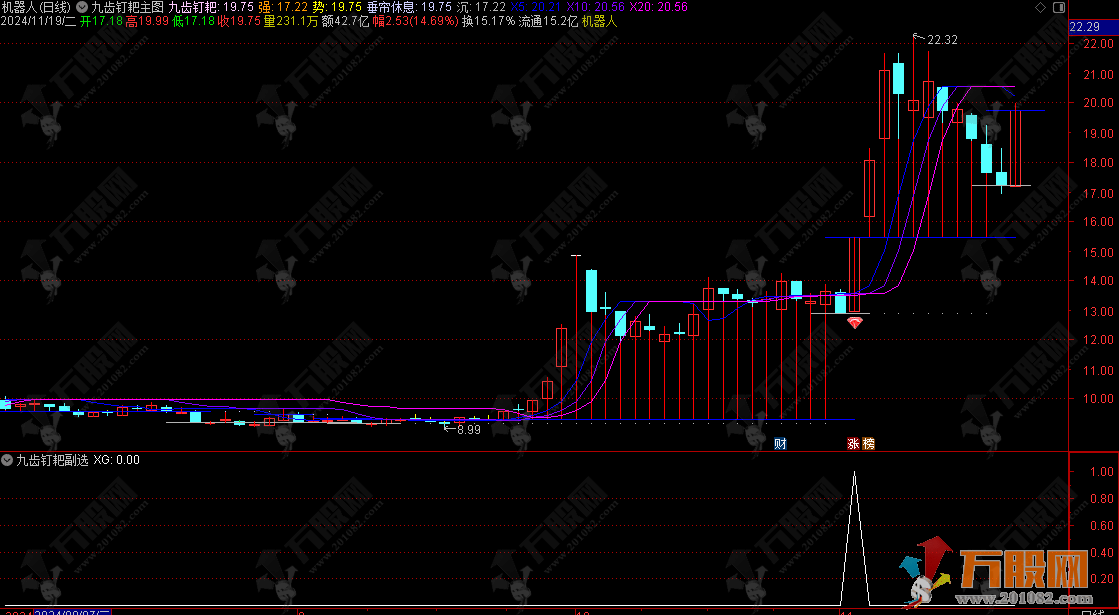Click the white XG signal spike
This screenshot has height=615, width=1119.
pyautogui.click(x=855, y=539)
